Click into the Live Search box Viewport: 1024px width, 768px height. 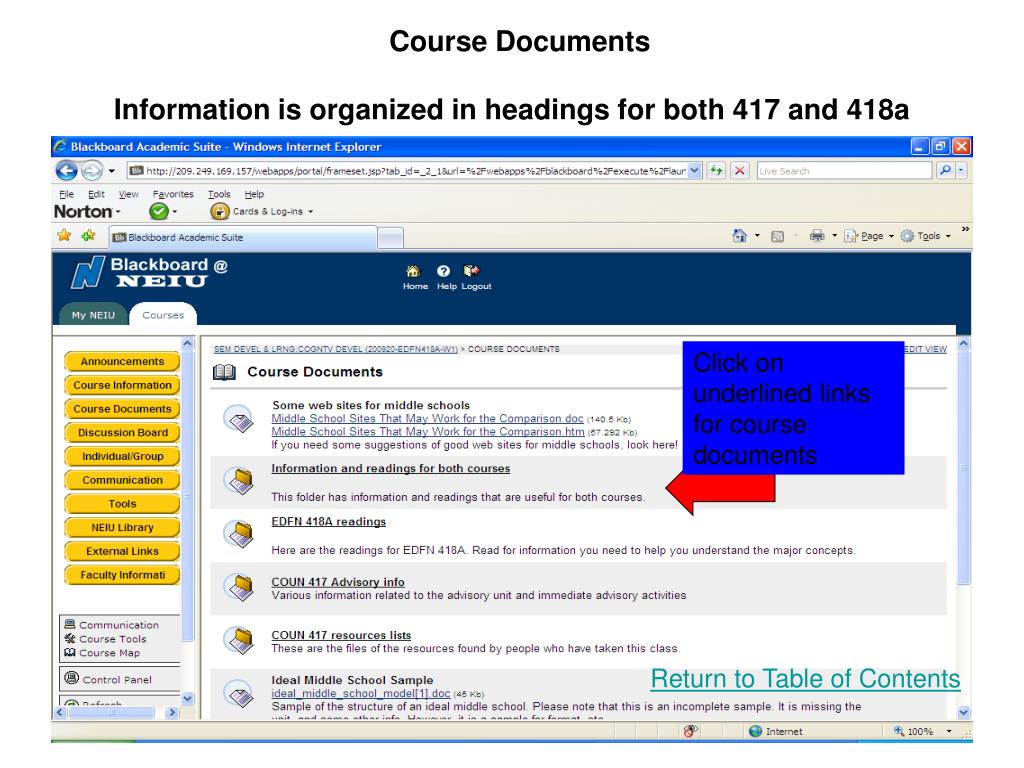tap(844, 171)
